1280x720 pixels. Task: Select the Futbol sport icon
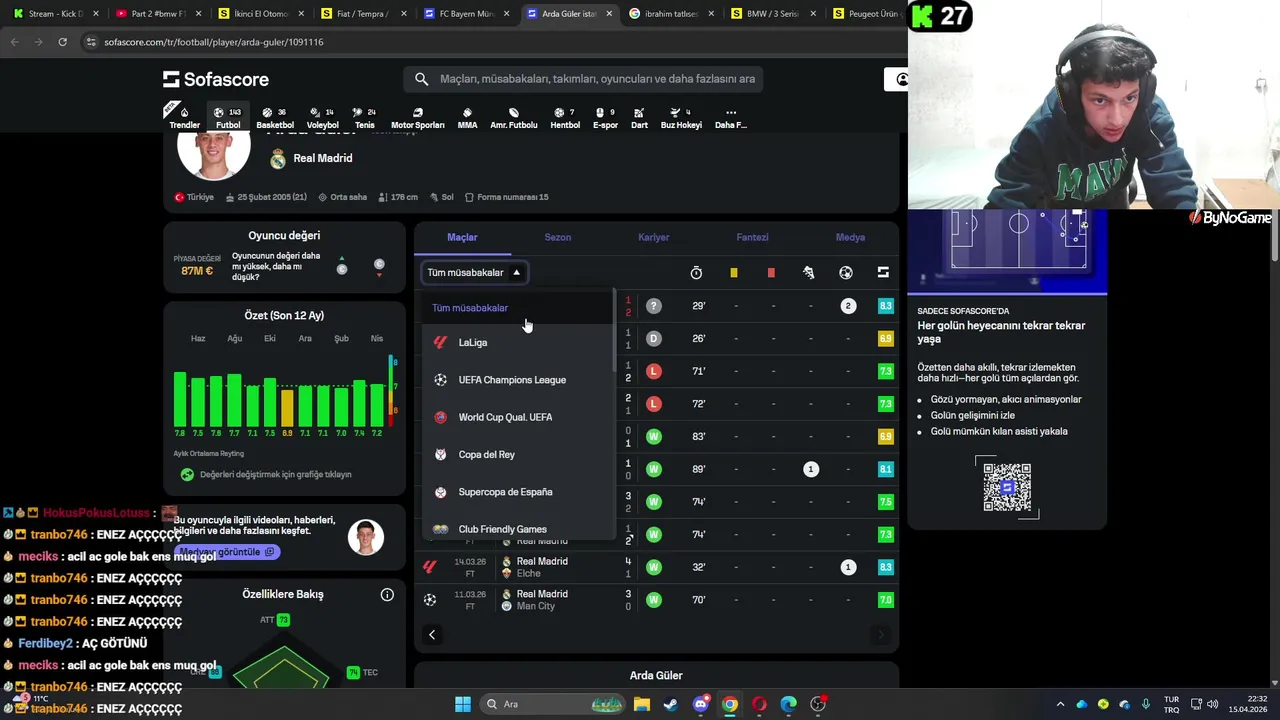pyautogui.click(x=228, y=118)
